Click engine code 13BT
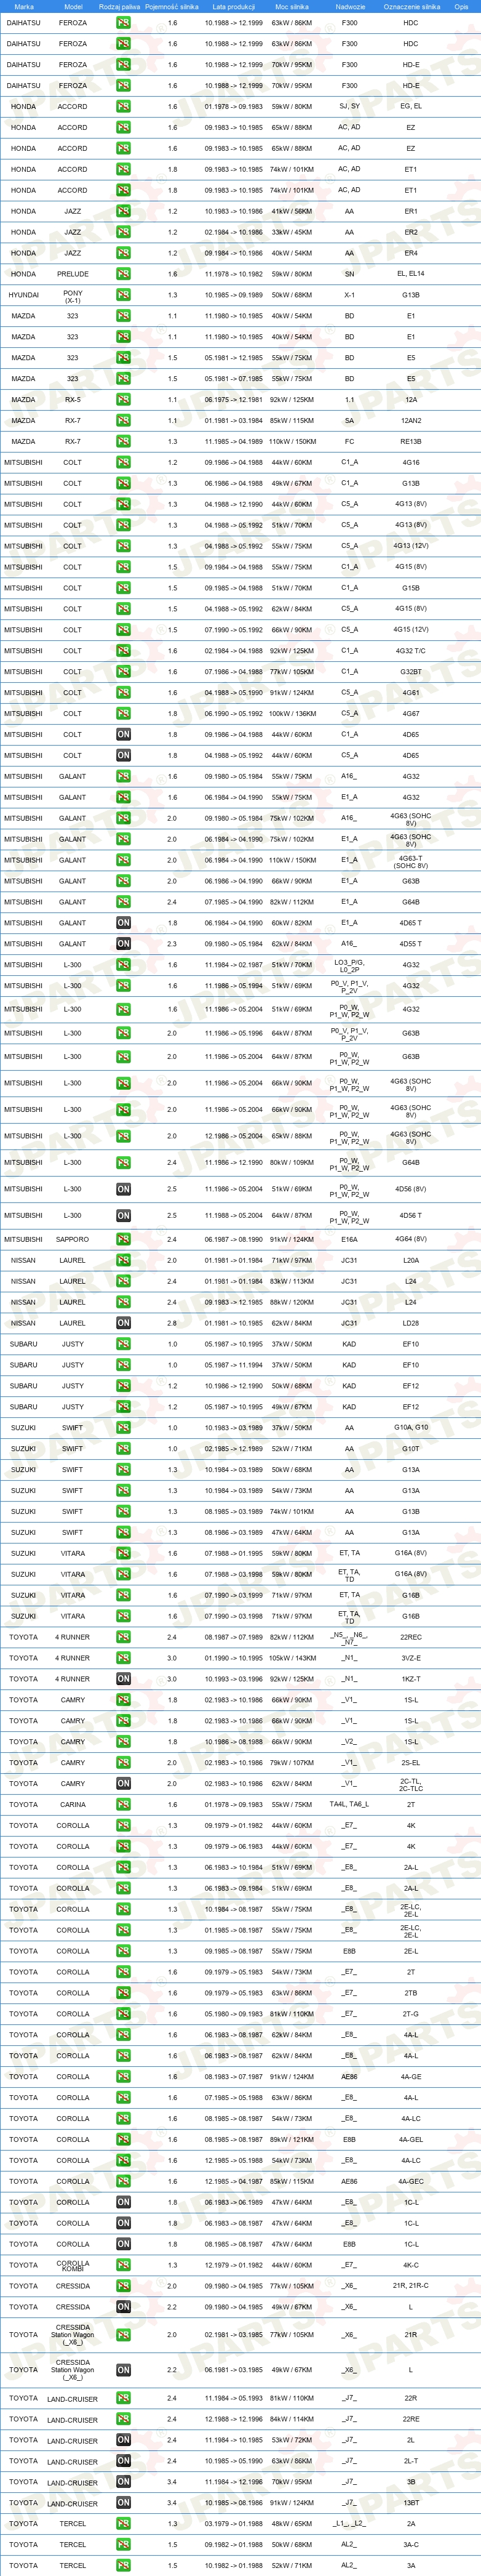This screenshot has height=2576, width=481. point(411,2503)
